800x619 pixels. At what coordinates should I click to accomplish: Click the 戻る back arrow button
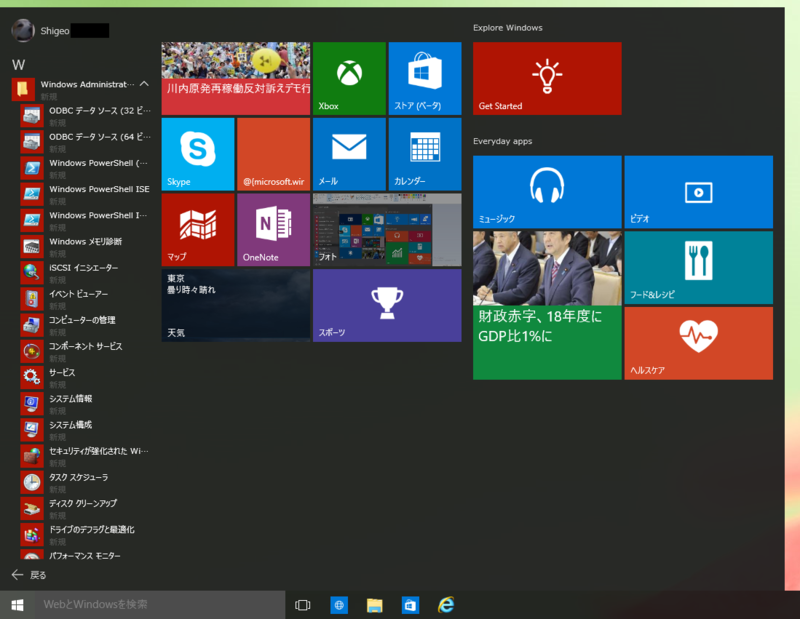click(x=29, y=575)
